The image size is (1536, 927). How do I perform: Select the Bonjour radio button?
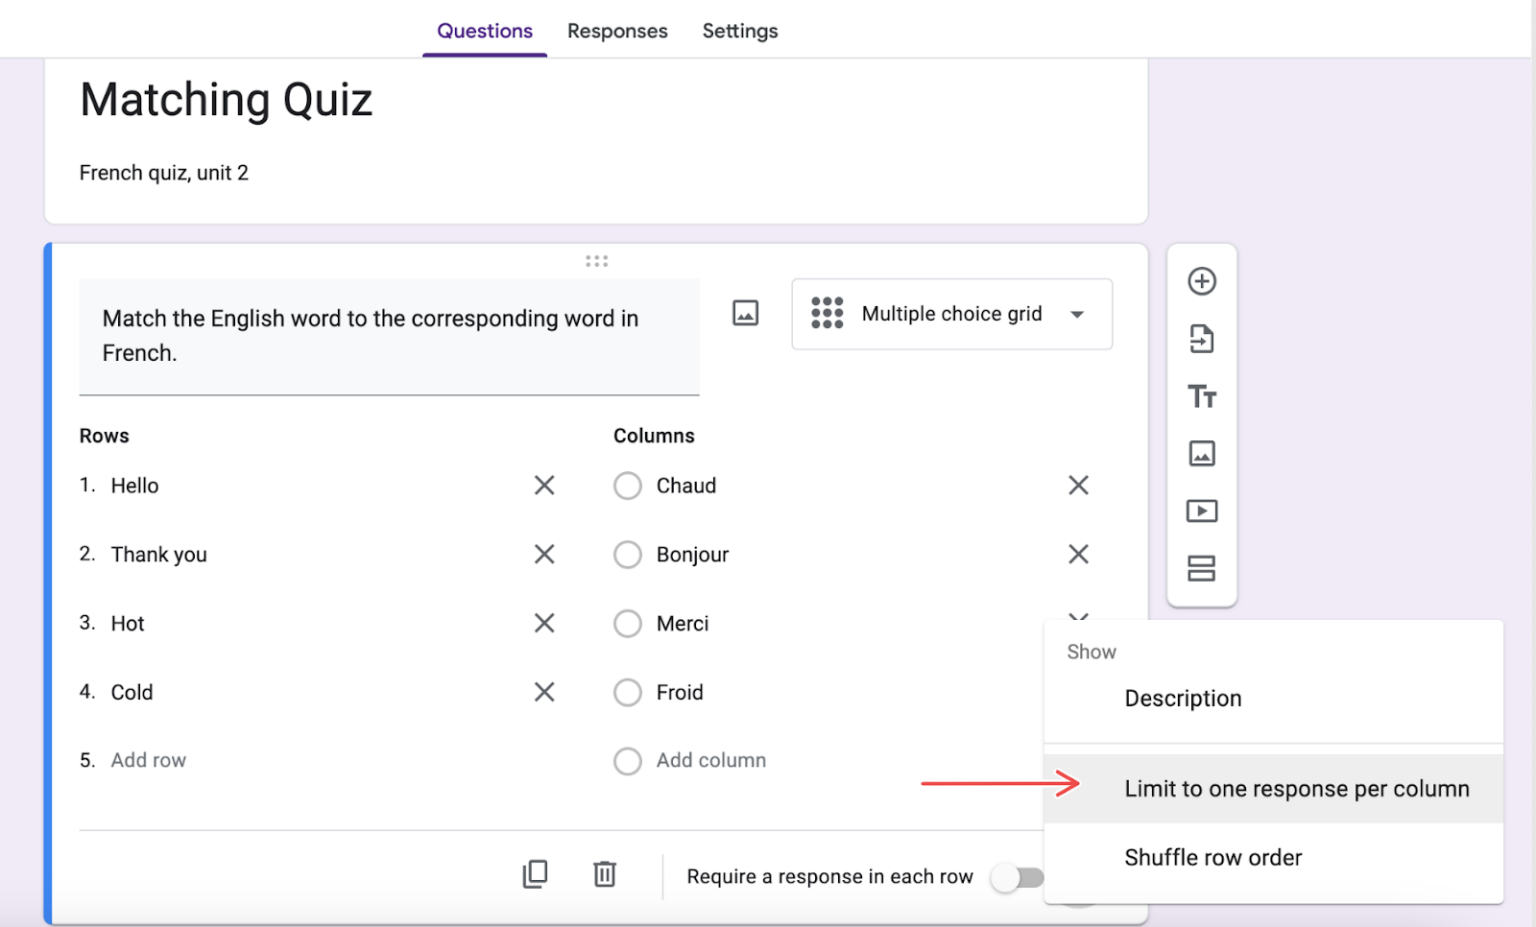tap(628, 554)
